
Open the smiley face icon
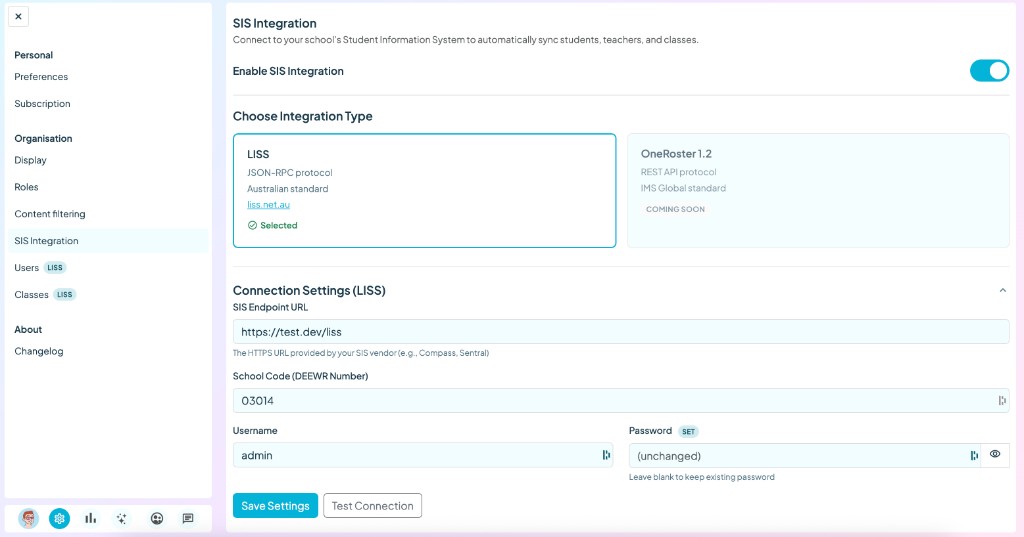click(157, 519)
